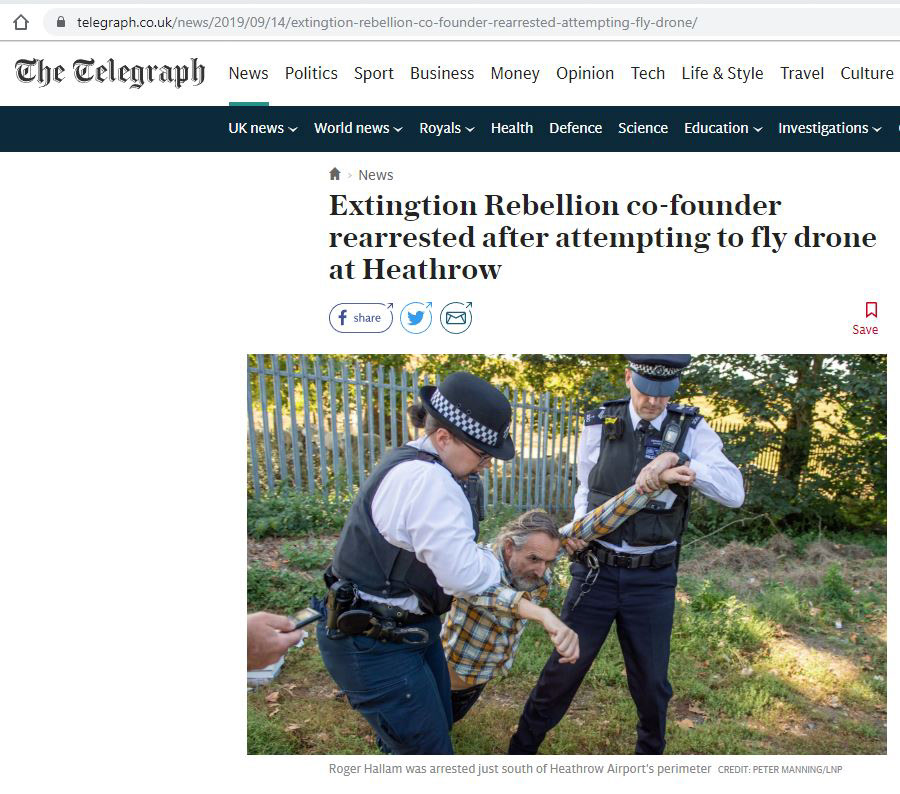
Task: Share article on Facebook
Action: pyautogui.click(x=361, y=317)
